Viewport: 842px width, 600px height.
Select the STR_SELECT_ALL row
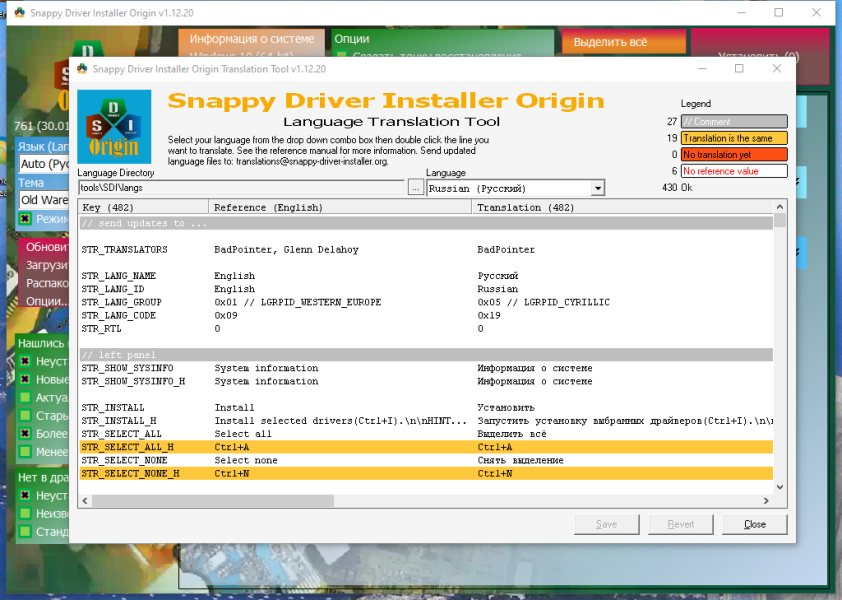coord(426,434)
